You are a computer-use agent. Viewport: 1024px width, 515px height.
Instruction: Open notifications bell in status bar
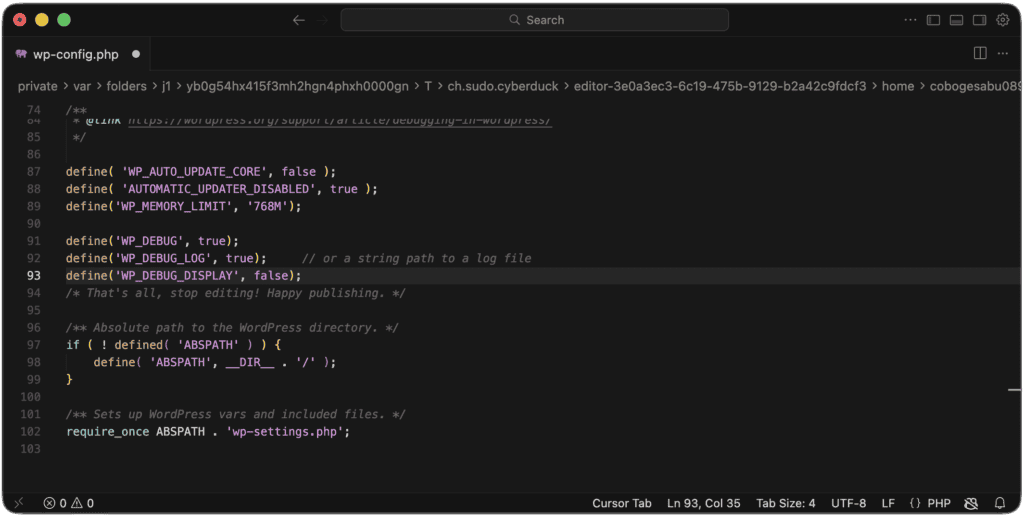1001,503
